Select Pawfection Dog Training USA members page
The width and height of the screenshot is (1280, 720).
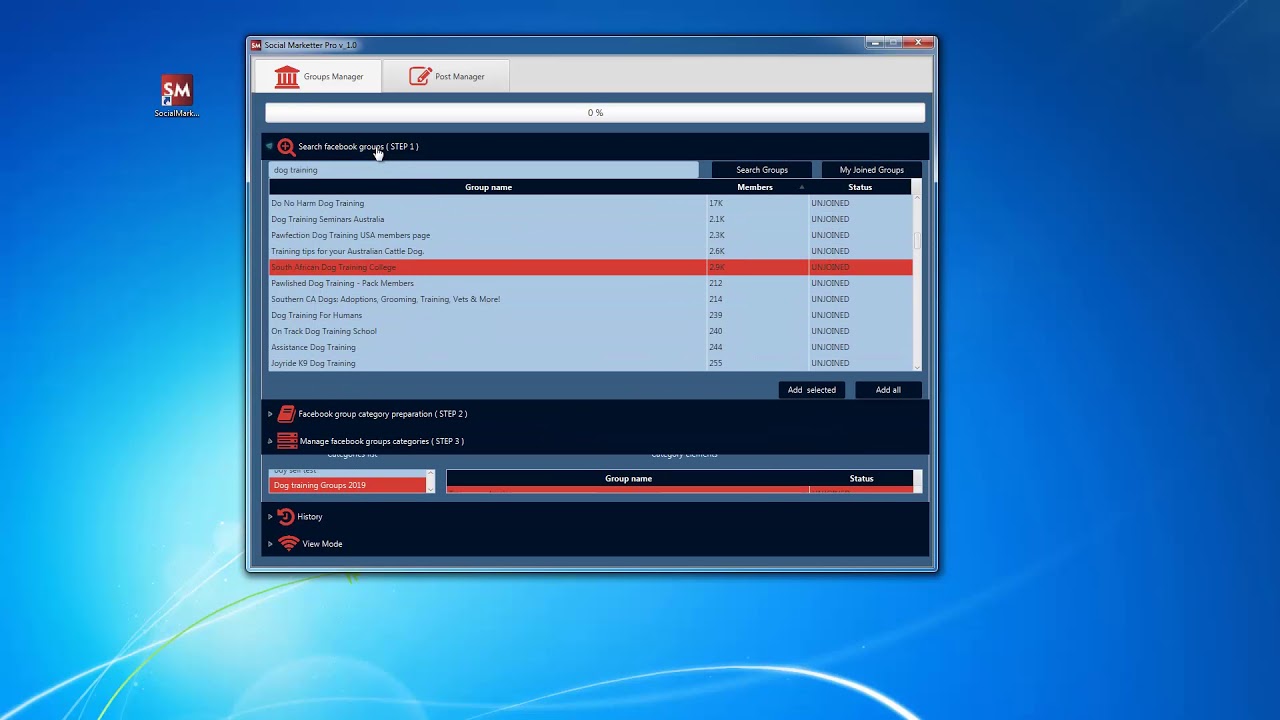coord(591,235)
